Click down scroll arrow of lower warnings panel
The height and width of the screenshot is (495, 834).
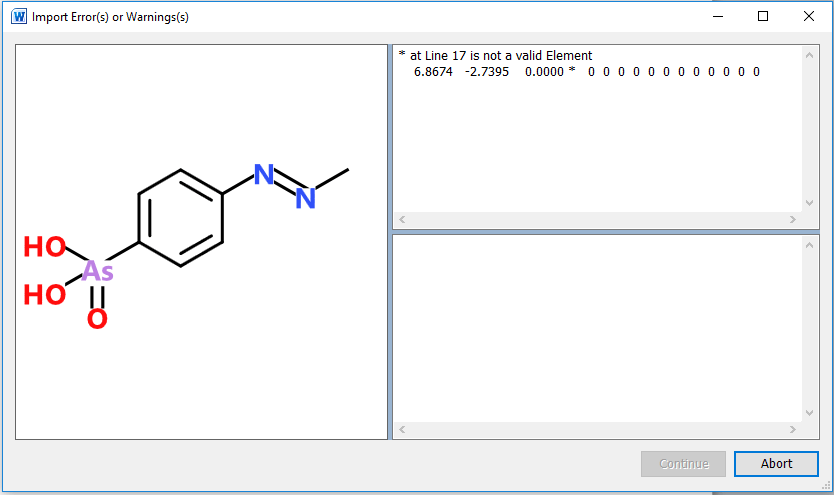coord(809,413)
